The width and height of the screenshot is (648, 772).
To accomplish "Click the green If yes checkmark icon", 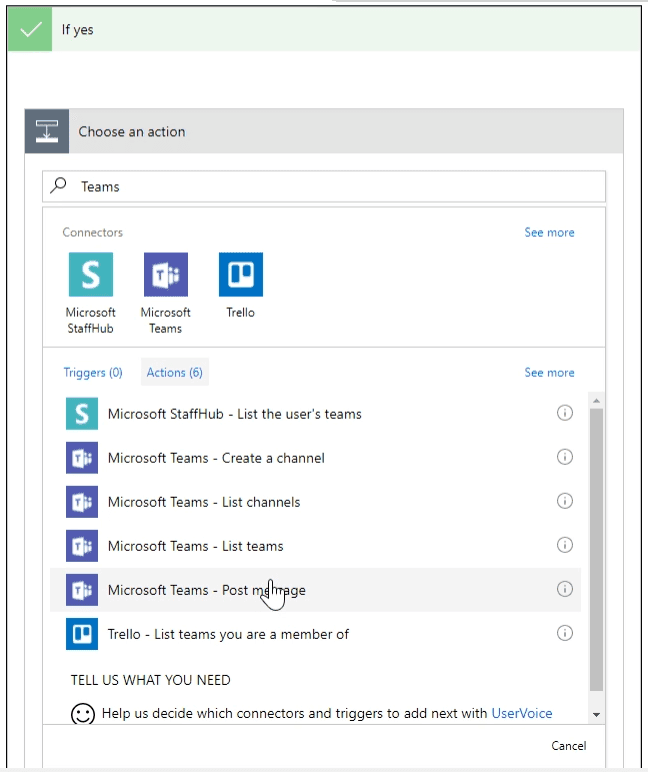I will (31, 29).
